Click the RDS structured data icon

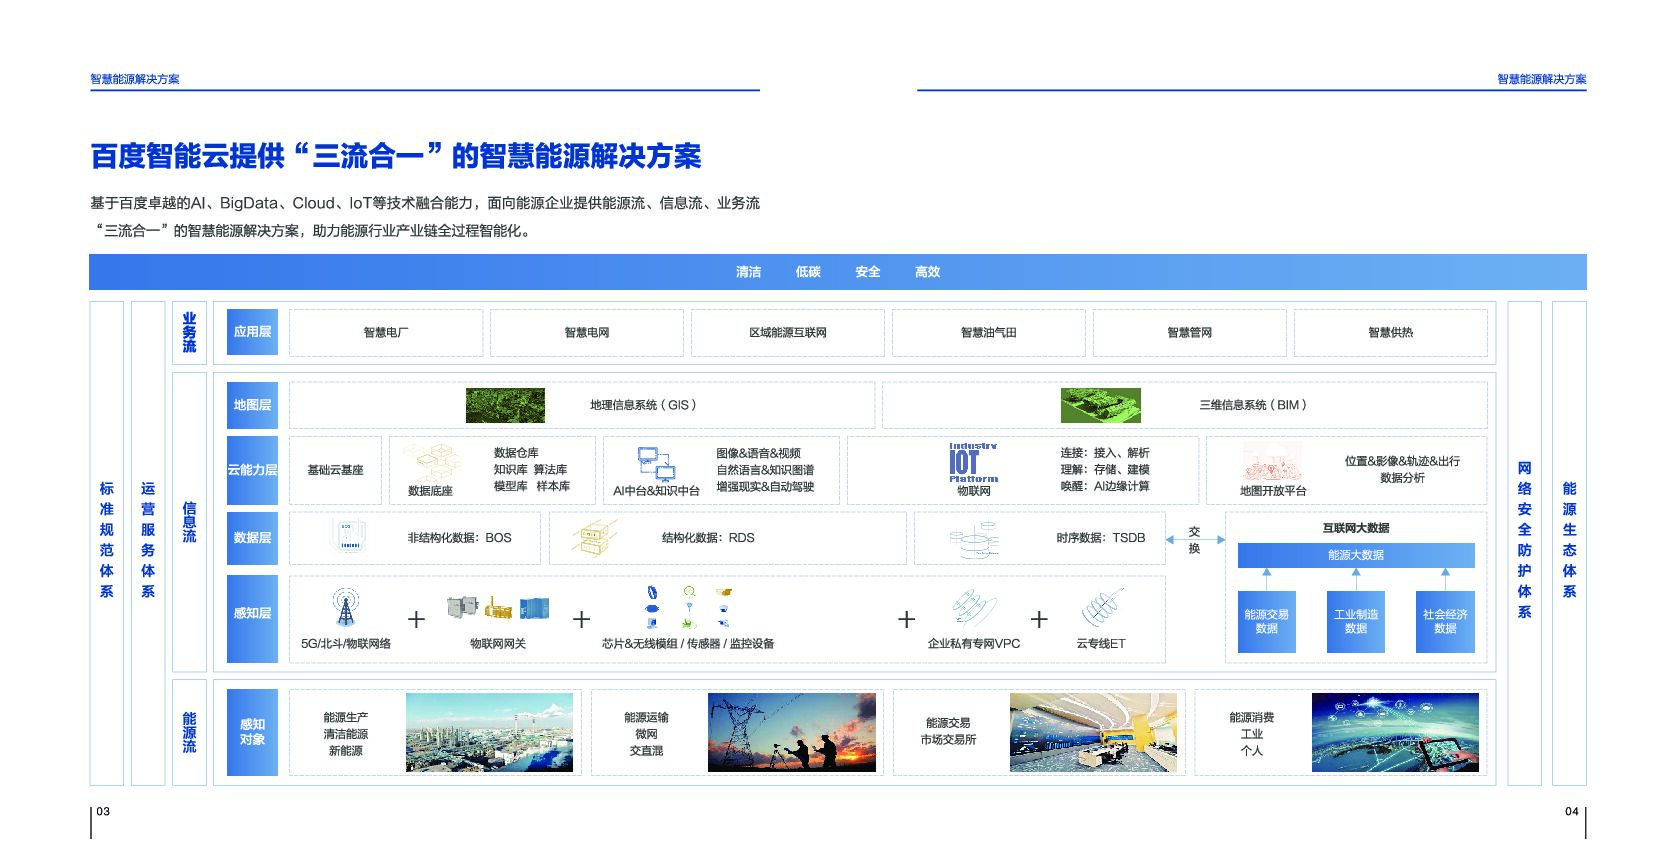pos(594,537)
